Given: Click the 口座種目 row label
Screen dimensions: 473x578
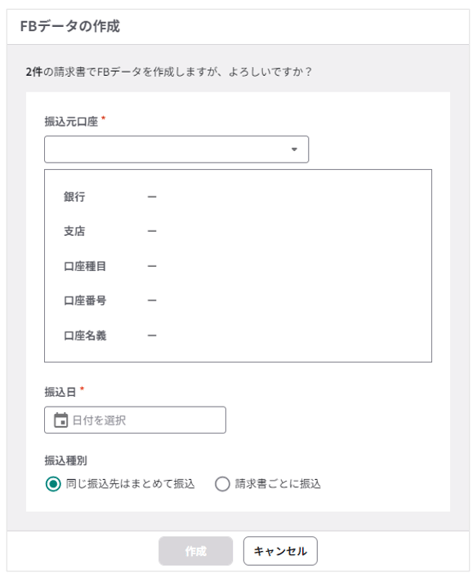Looking at the screenshot, I should pyautogui.click(x=85, y=266).
